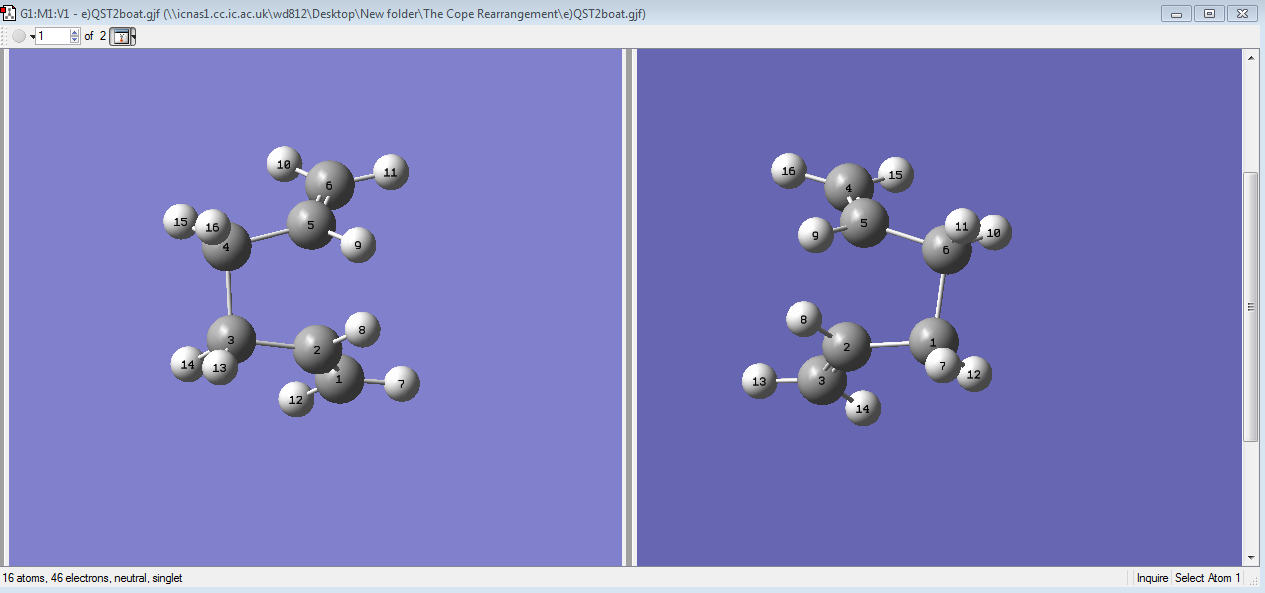
Task: Select hydrogen atom 13 in the right model
Action: pyautogui.click(x=760, y=381)
